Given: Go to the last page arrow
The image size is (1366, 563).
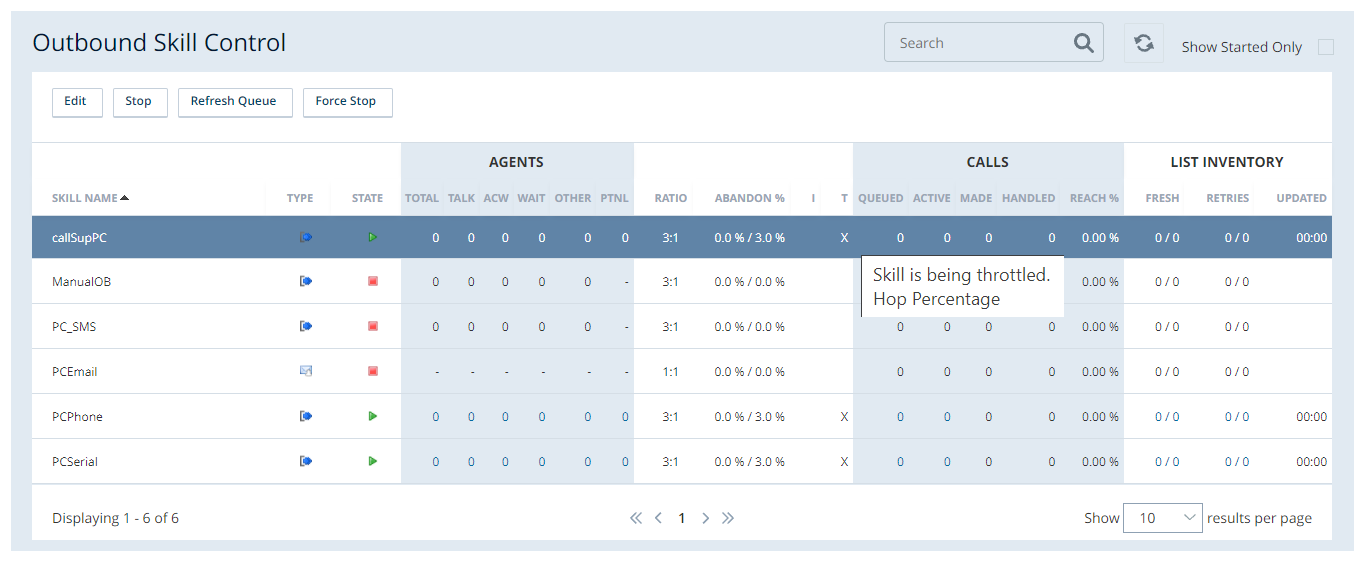Looking at the screenshot, I should point(728,518).
